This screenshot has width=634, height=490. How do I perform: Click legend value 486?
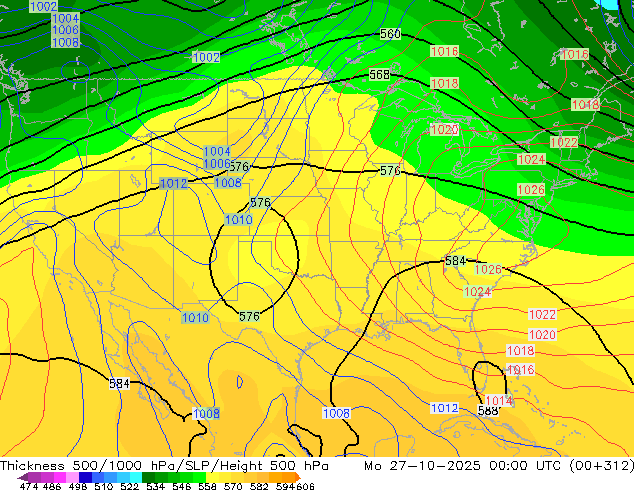coord(51,486)
